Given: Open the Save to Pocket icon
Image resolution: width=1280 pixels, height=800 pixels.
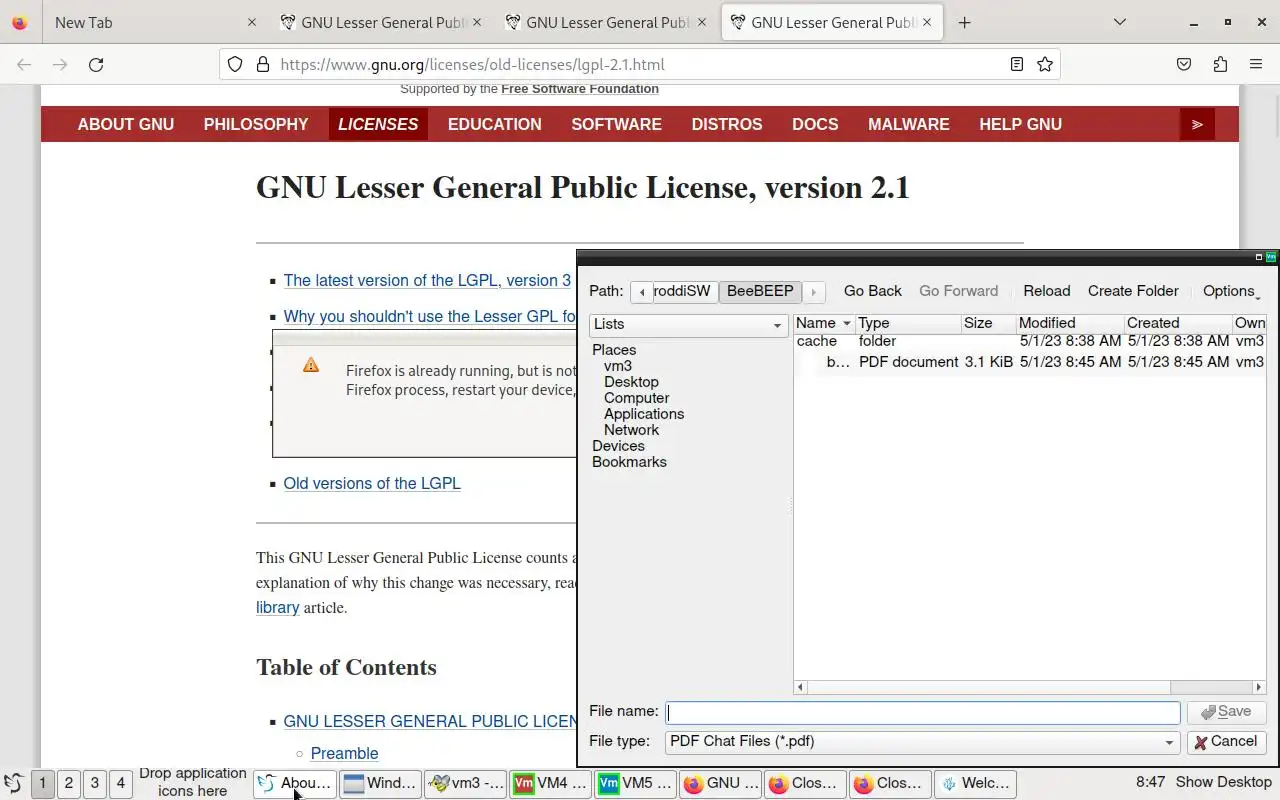Looking at the screenshot, I should click(x=1184, y=64).
